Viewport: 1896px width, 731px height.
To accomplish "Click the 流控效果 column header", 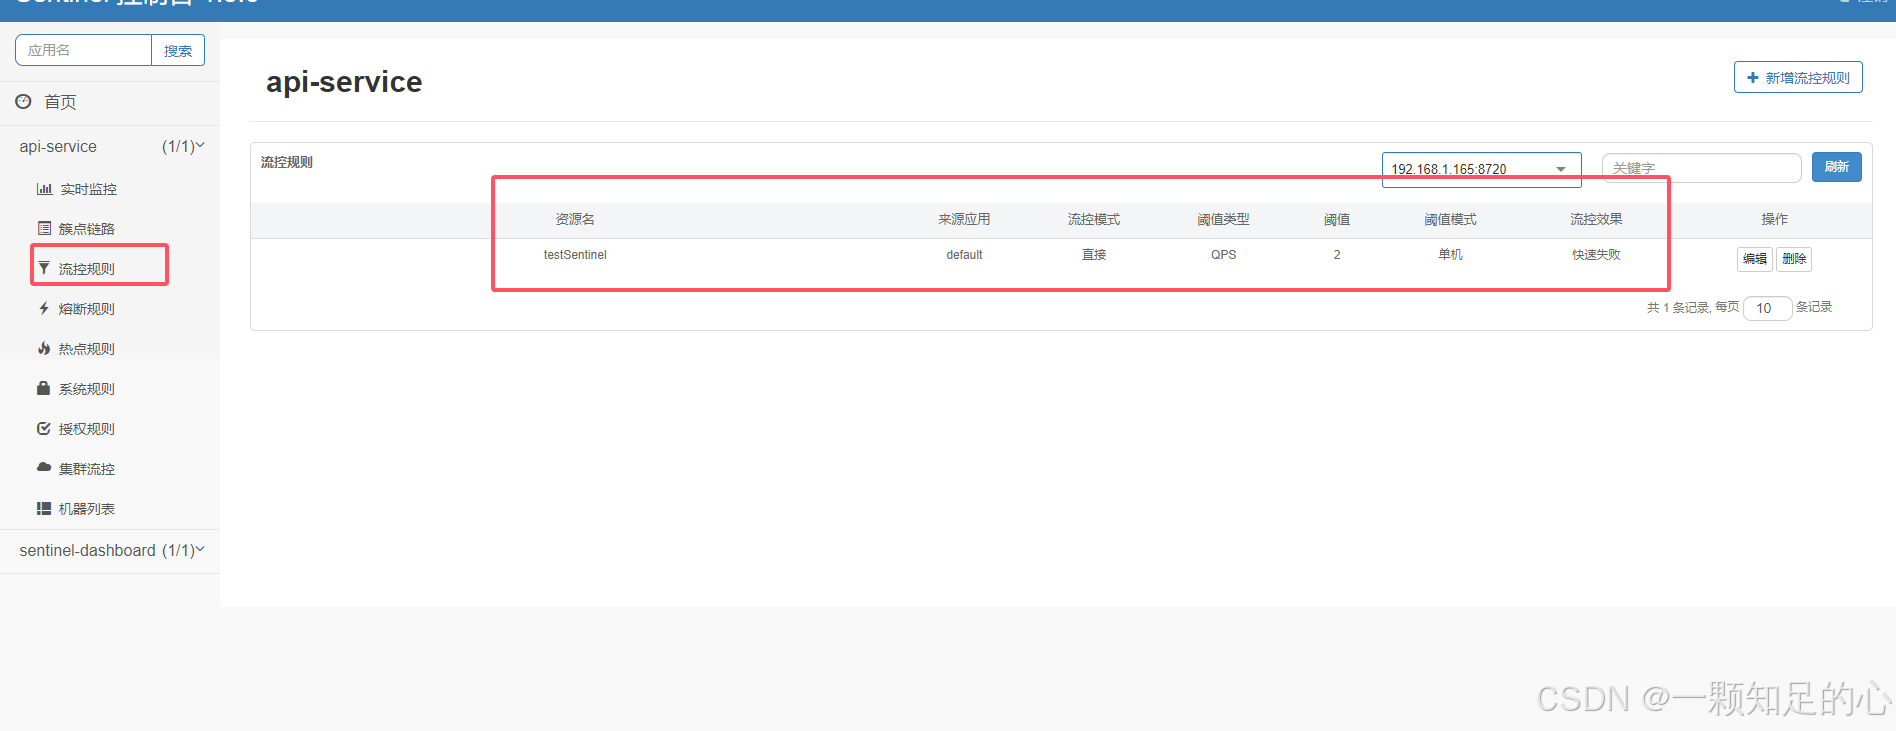I will (x=1596, y=219).
